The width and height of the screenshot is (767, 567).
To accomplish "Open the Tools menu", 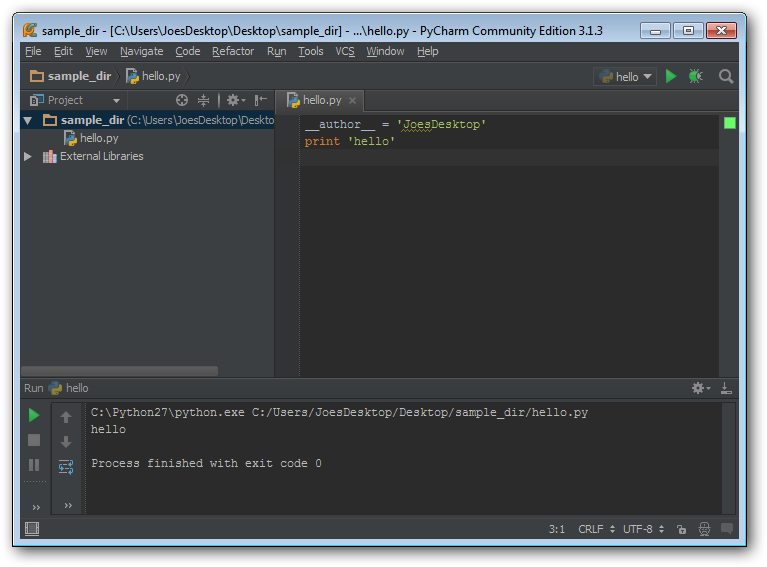I will tap(311, 51).
